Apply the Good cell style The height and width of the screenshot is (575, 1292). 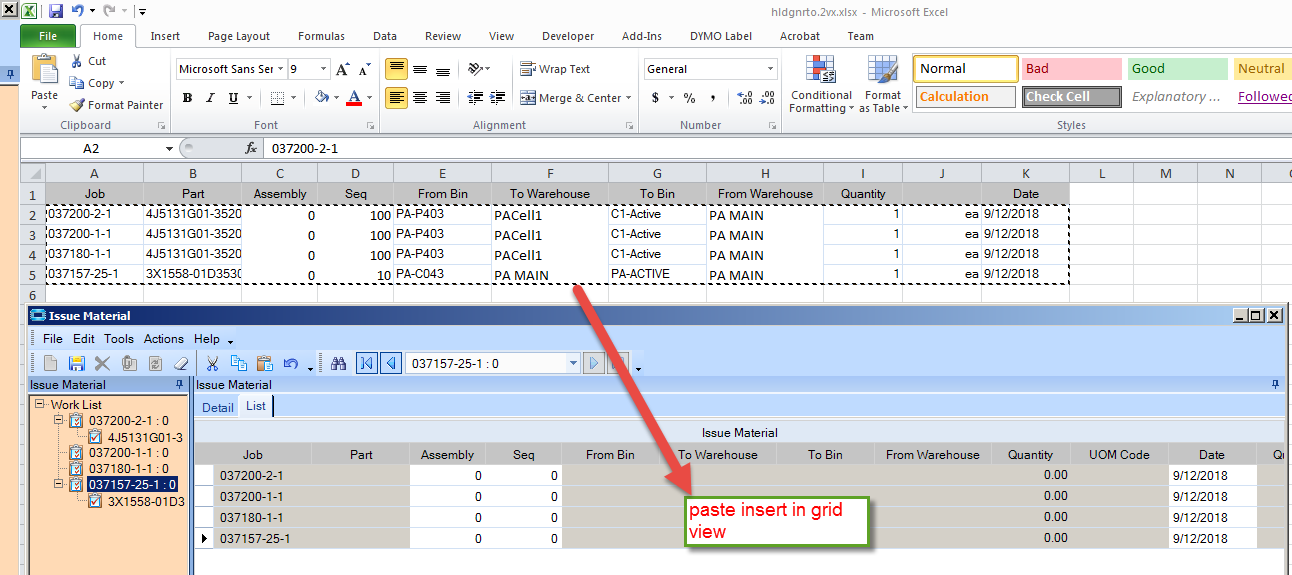[1177, 69]
